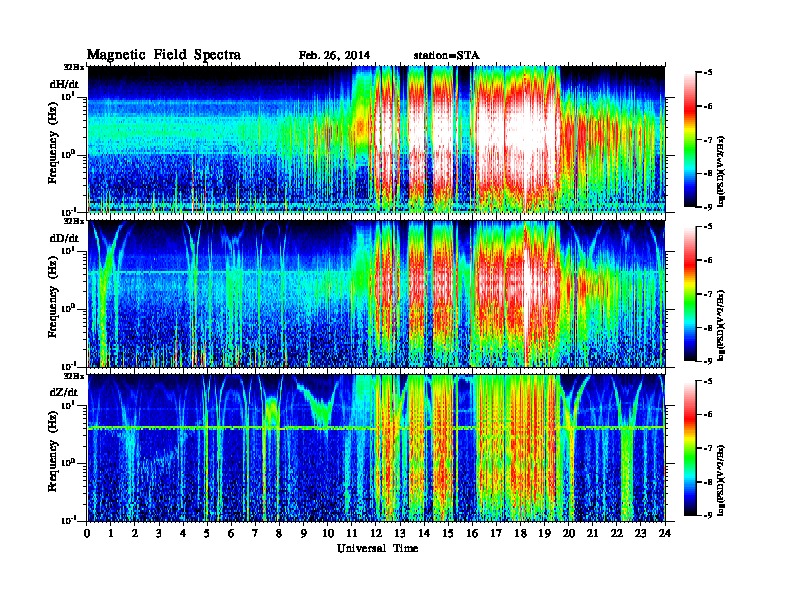Click the time axis tick label "7"
The height and width of the screenshot is (612, 792).
(x=255, y=533)
